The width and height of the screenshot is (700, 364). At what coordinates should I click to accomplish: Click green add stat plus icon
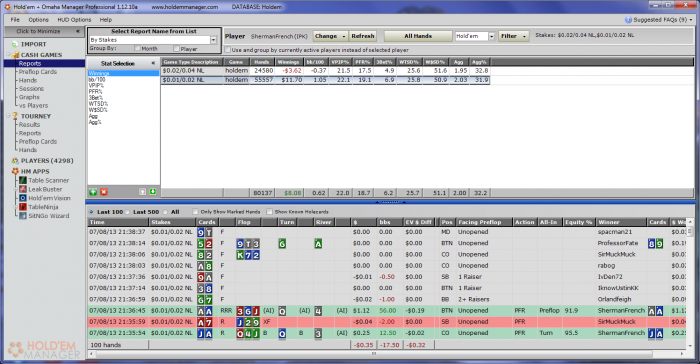[93, 192]
